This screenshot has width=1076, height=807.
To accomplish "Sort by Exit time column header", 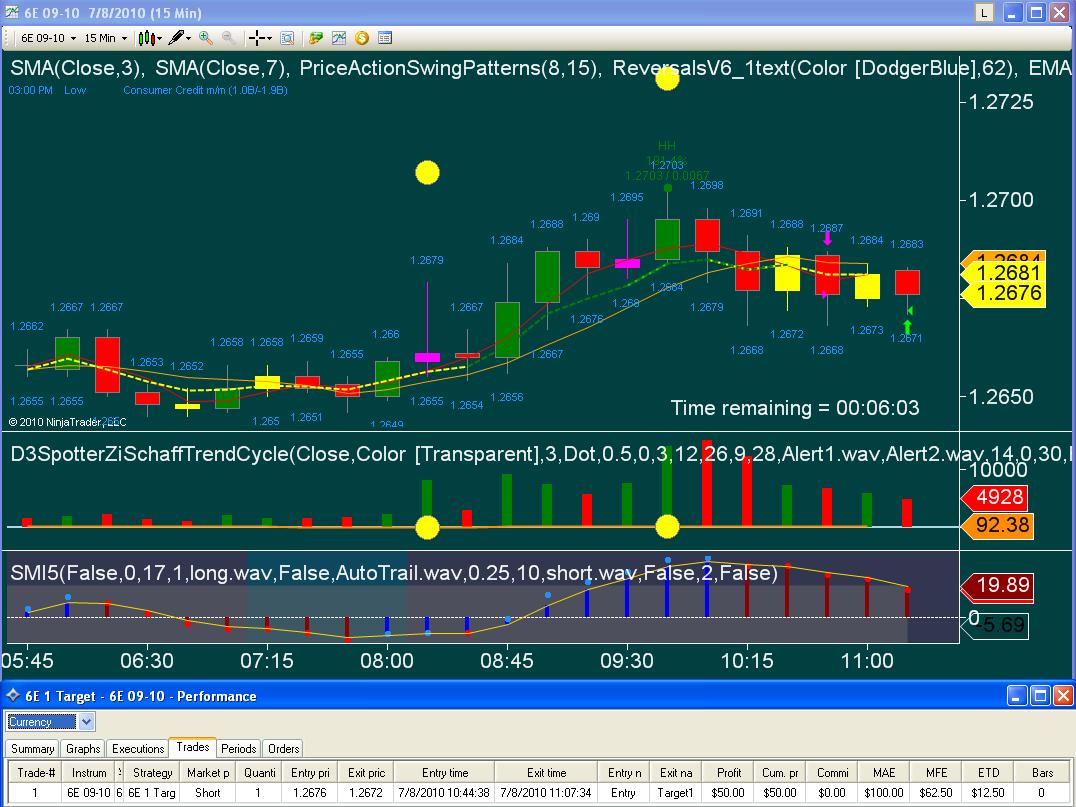I will coord(546,773).
